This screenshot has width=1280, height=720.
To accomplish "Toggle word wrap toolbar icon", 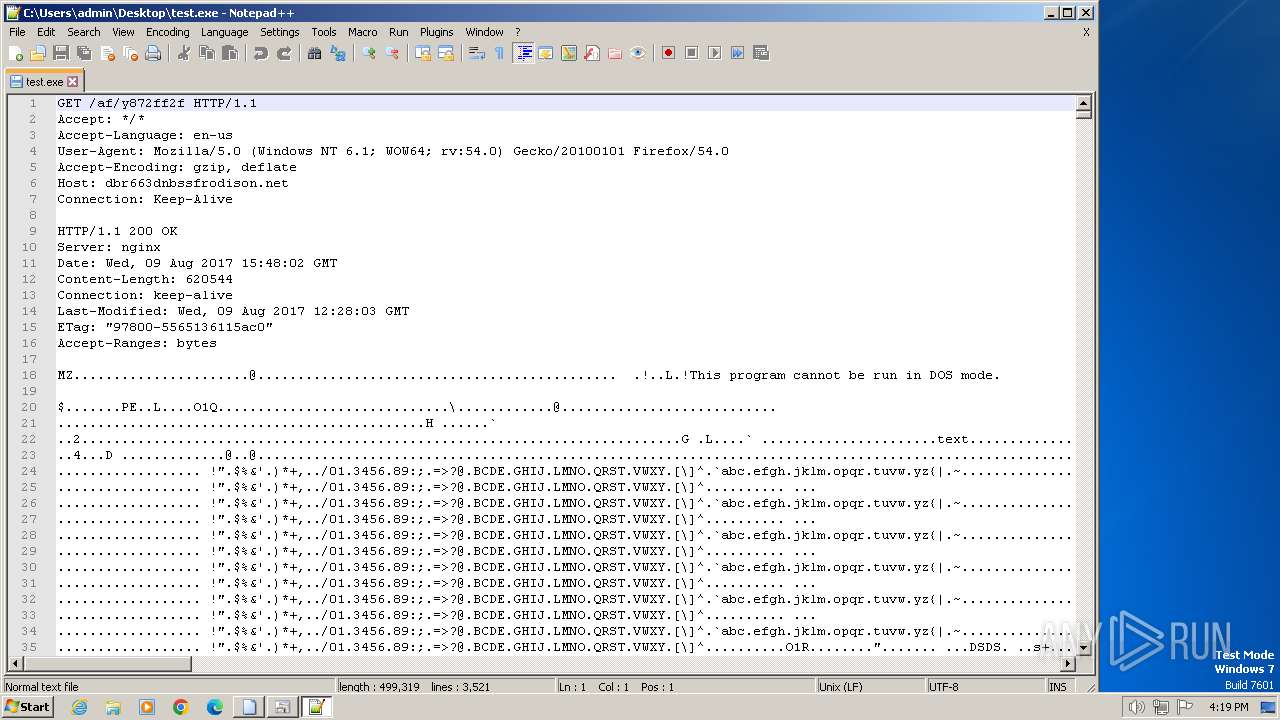I will click(x=477, y=53).
